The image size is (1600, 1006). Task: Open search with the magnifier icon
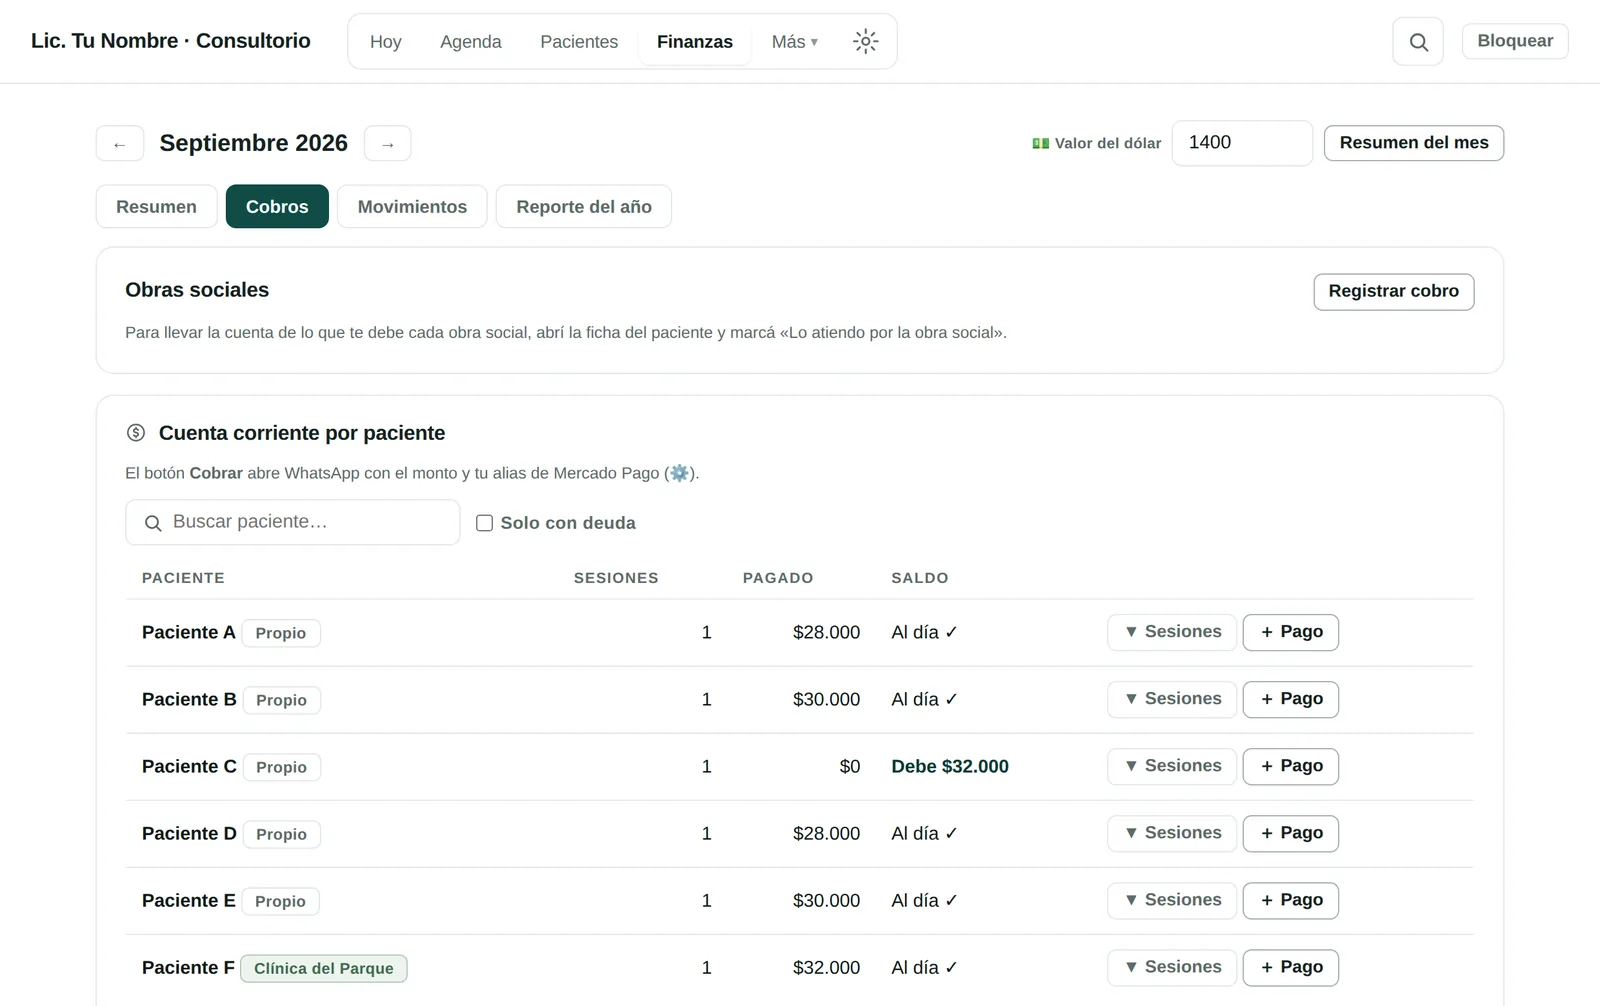[x=1418, y=42]
